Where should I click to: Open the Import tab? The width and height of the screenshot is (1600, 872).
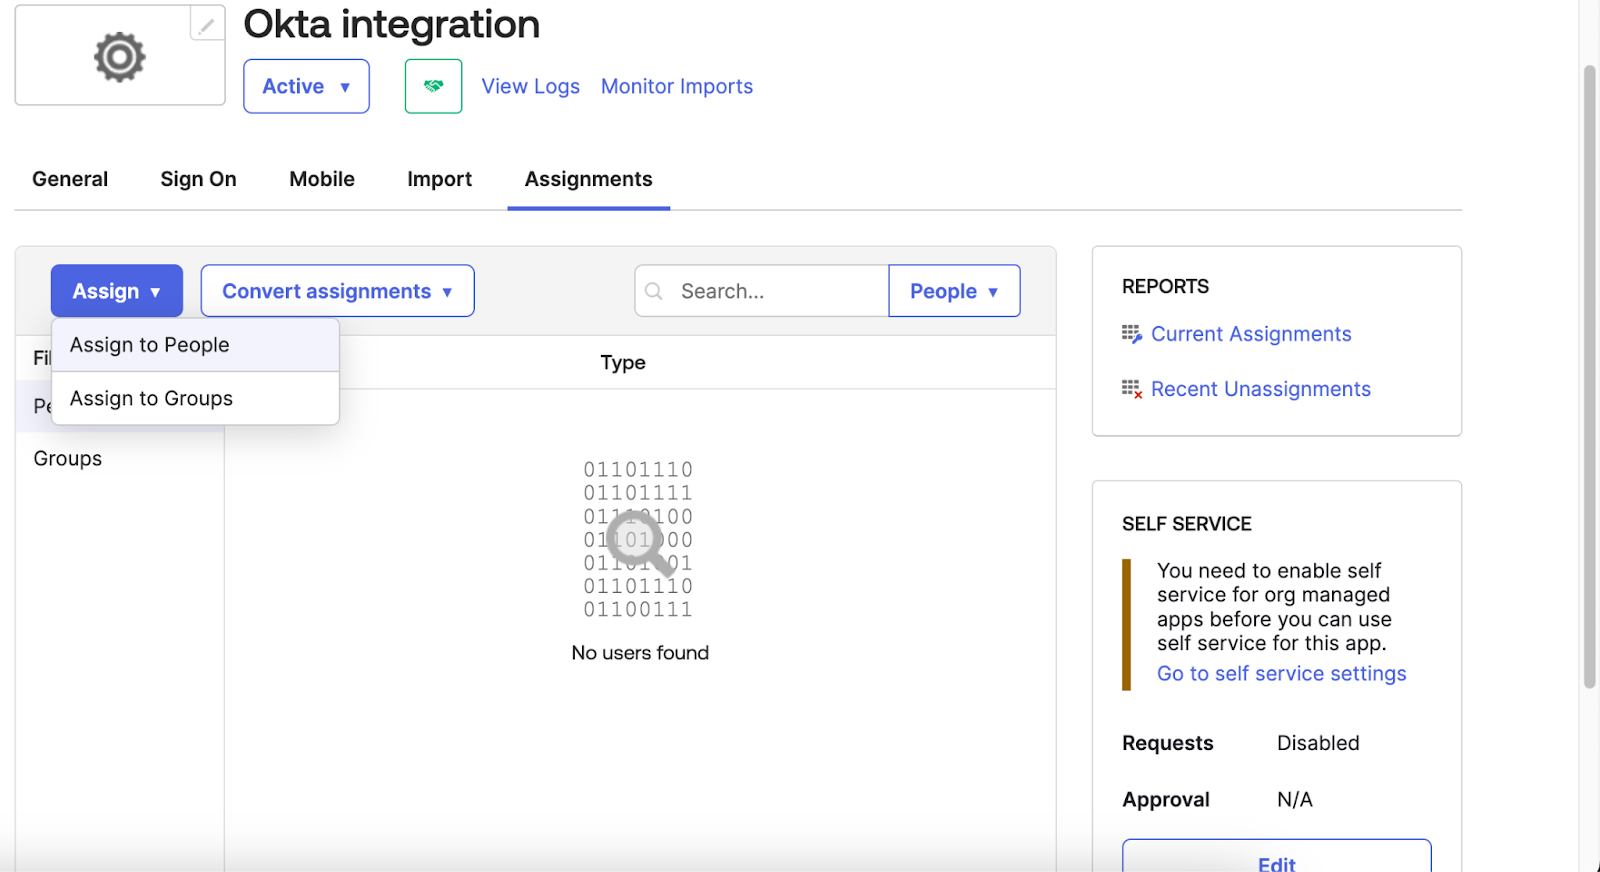coord(439,179)
